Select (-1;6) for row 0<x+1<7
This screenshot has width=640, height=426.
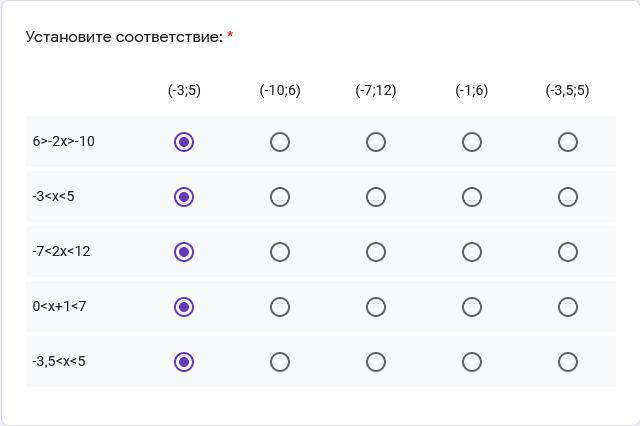pyautogui.click(x=472, y=307)
